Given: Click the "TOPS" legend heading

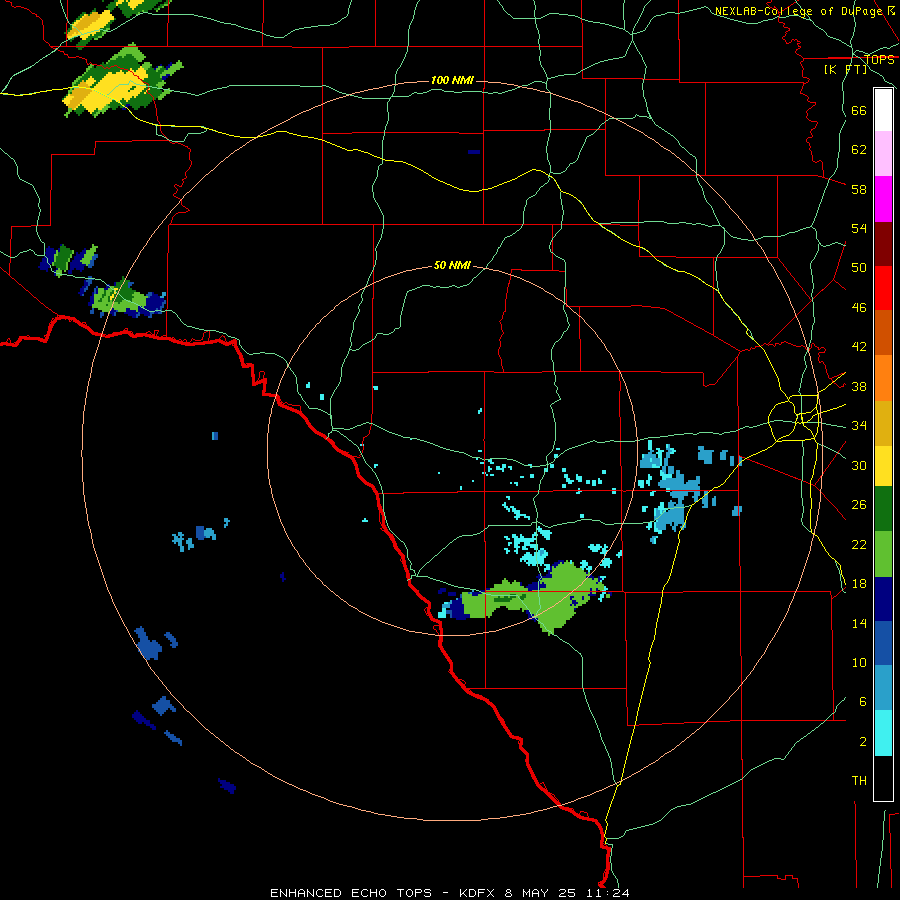Looking at the screenshot, I should [879, 60].
